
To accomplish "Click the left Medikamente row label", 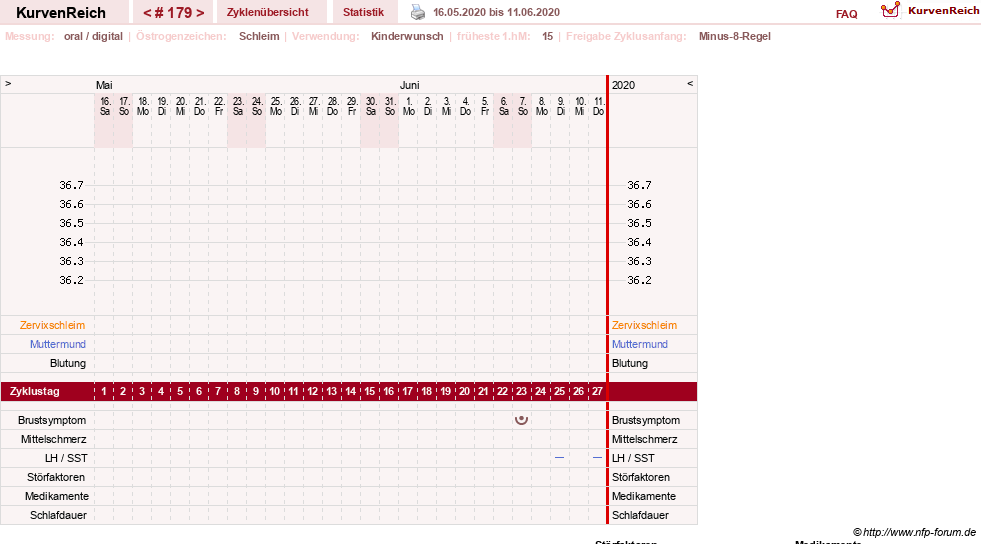I will tap(57, 496).
